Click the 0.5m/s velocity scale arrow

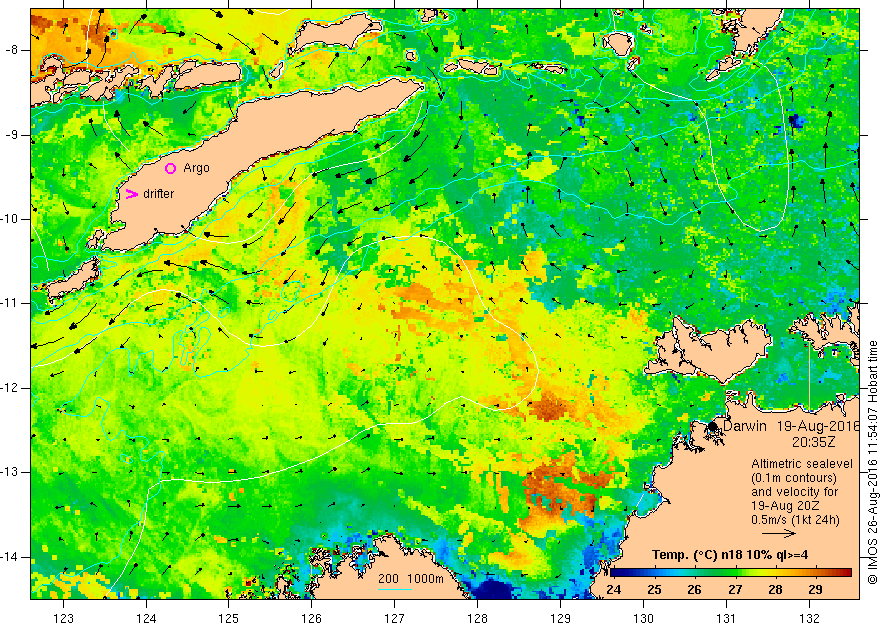tap(780, 534)
